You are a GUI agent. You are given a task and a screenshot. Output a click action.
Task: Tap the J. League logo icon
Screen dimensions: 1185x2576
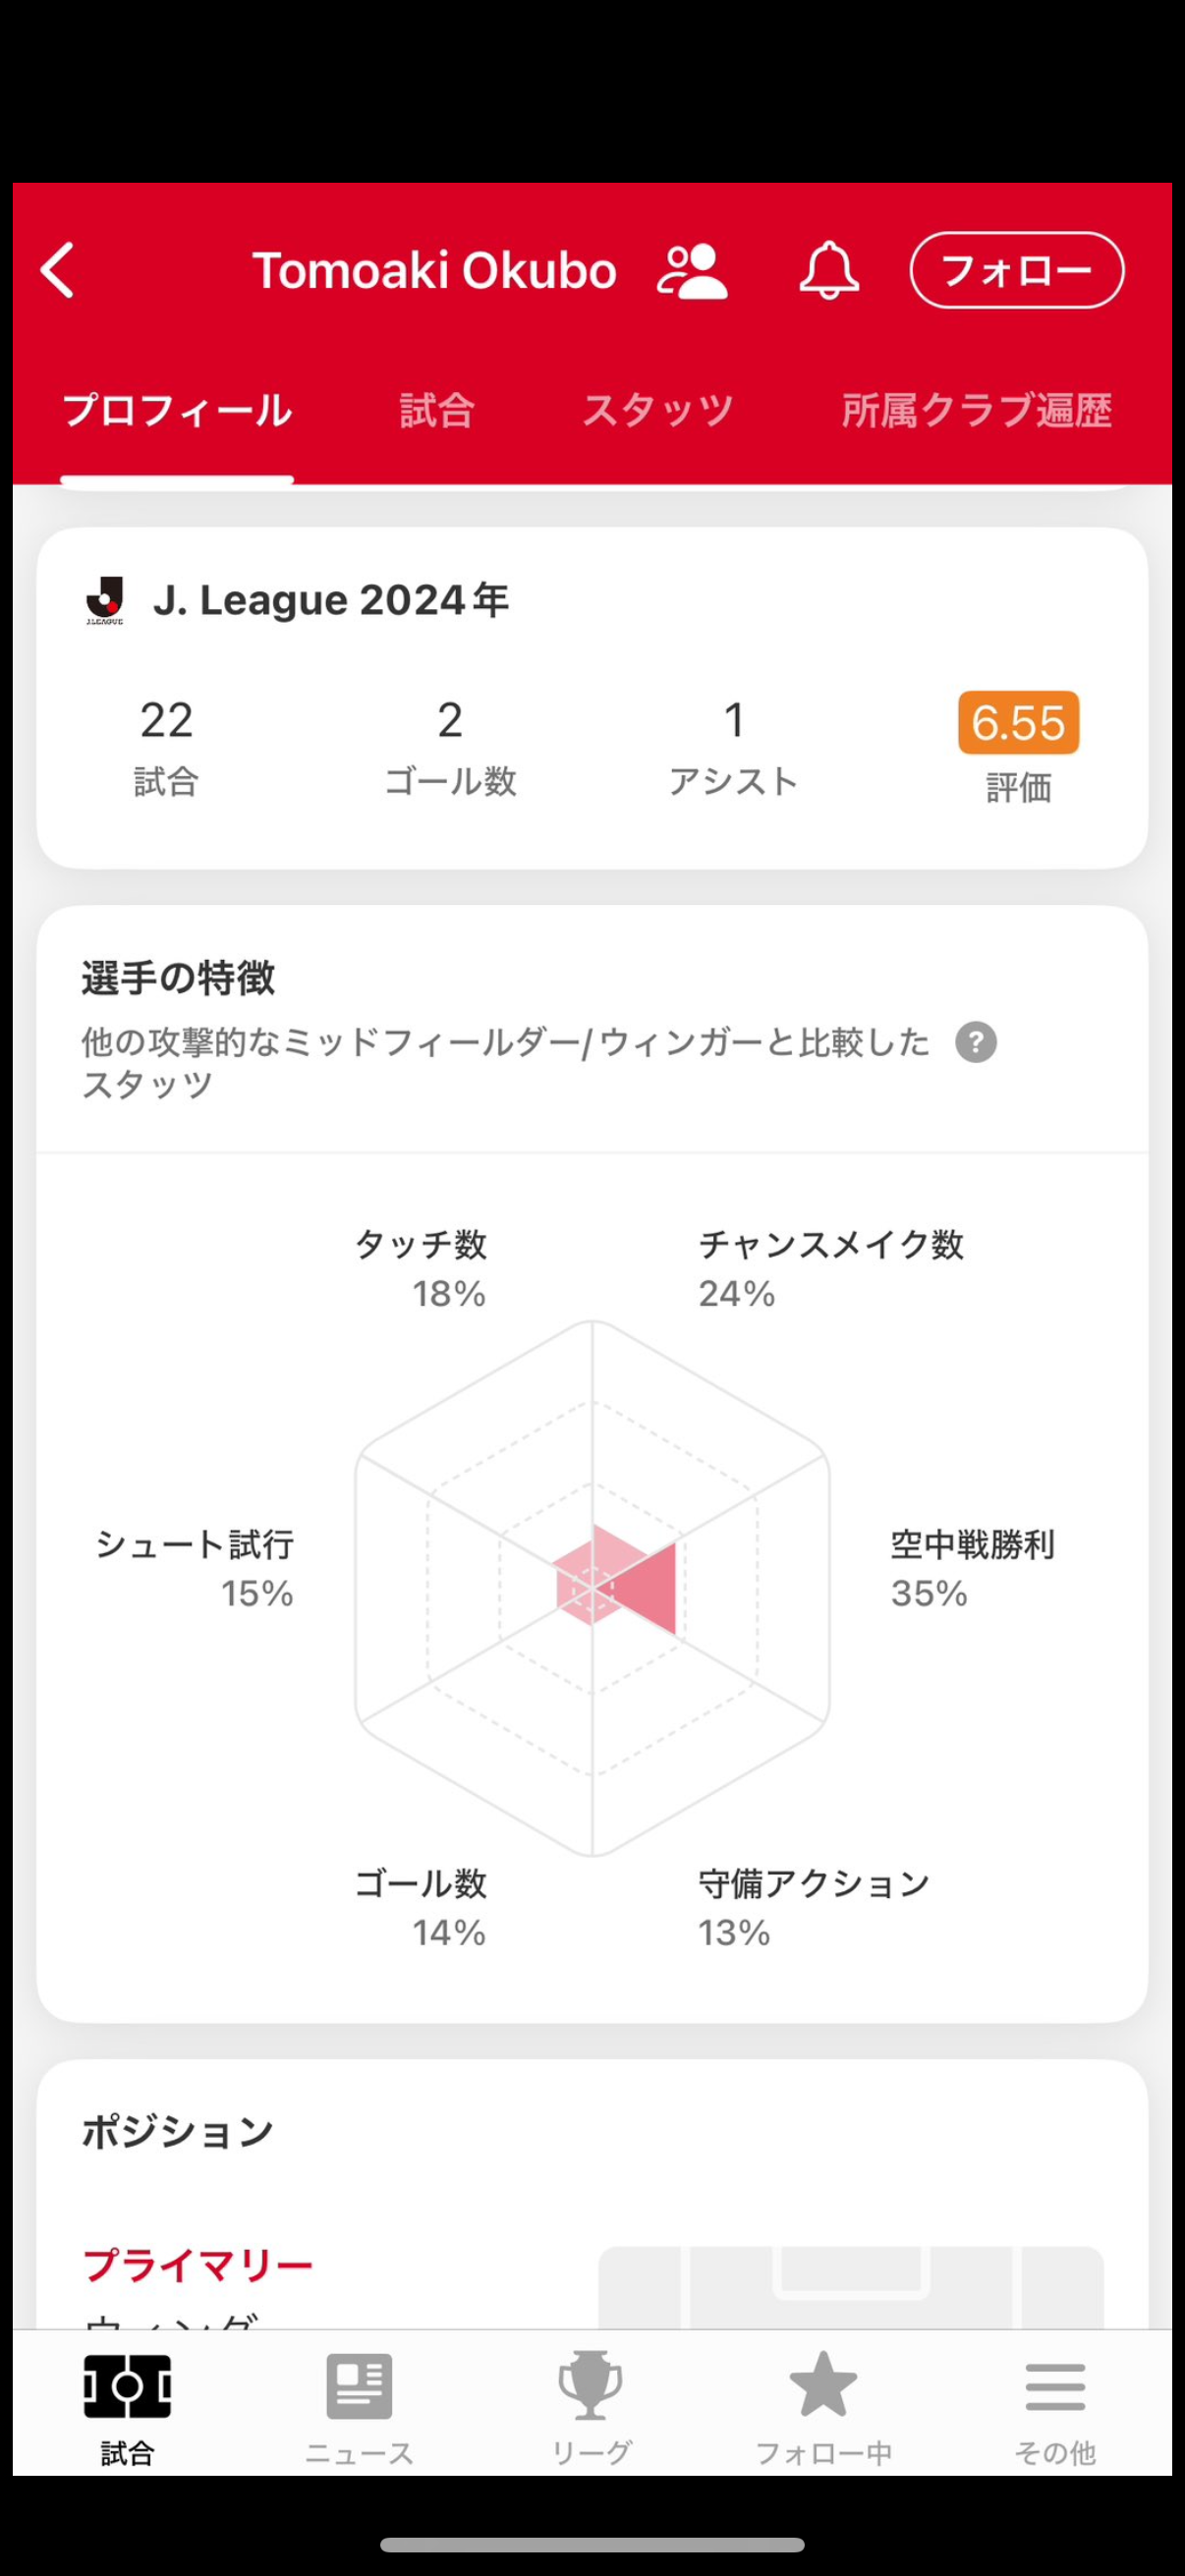click(105, 600)
